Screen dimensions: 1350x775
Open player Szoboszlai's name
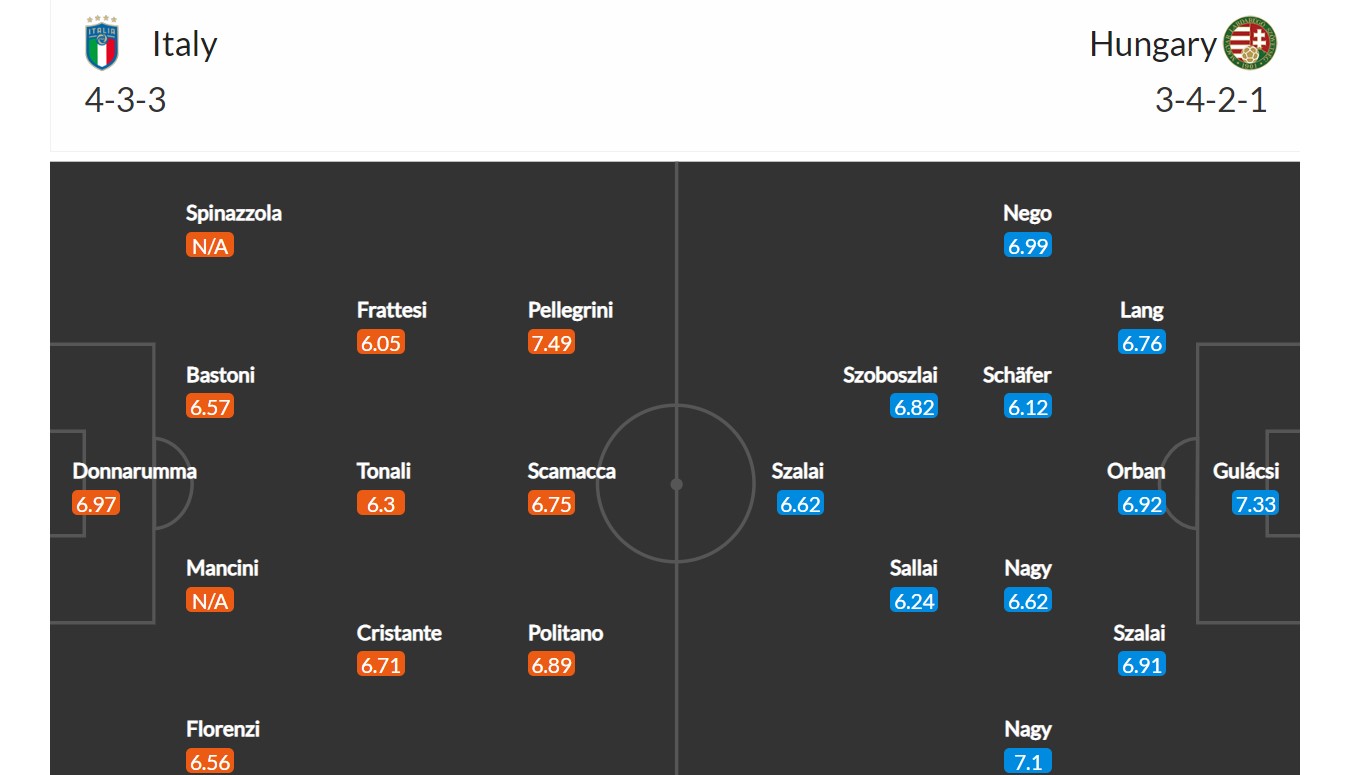(x=891, y=375)
